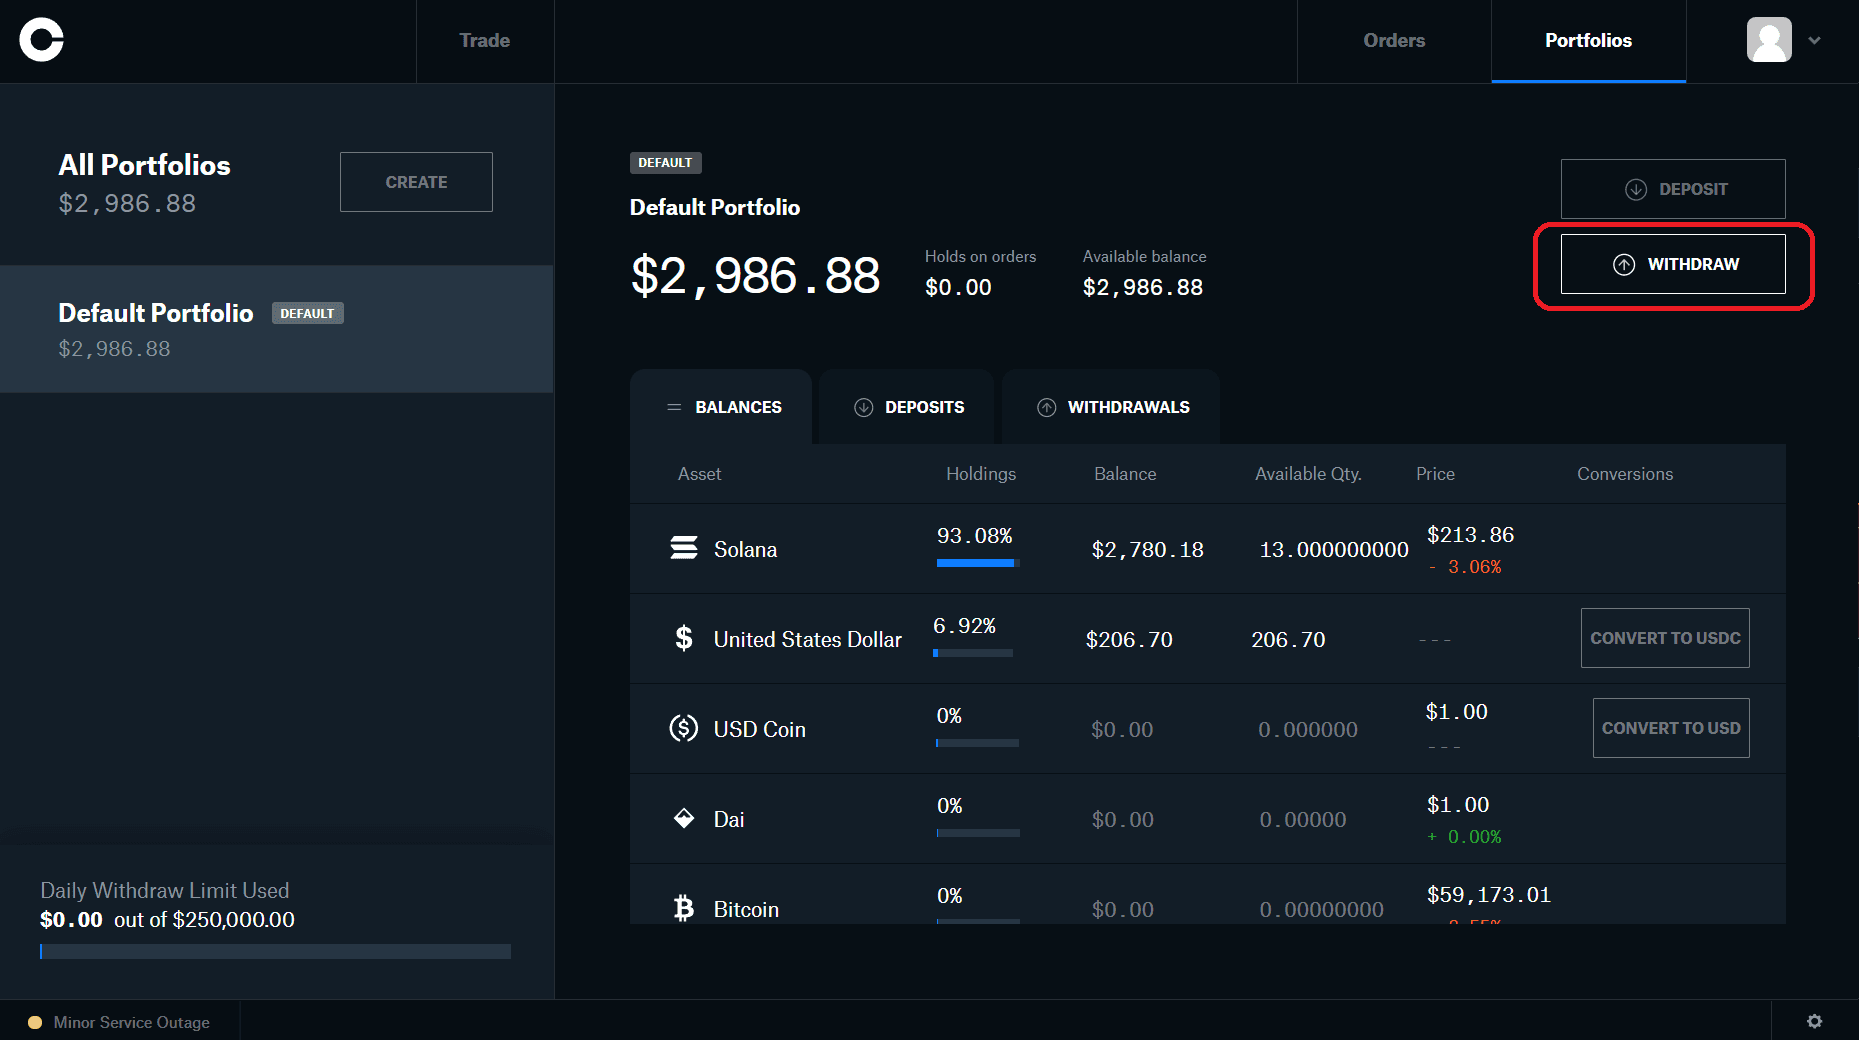Click Solana balance $2,780.18
The height and width of the screenshot is (1040, 1859).
(x=1147, y=550)
